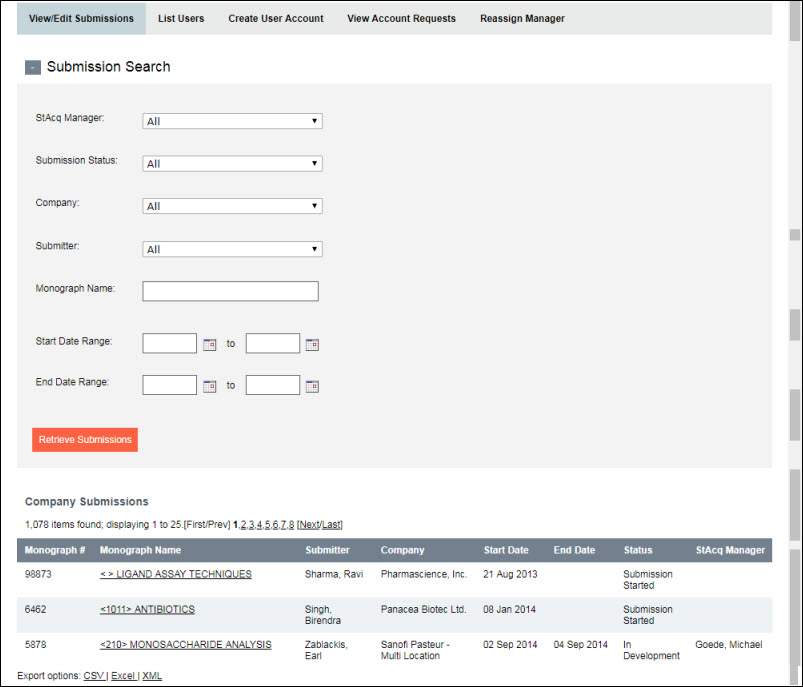Open calendar for Start Date Range ending
This screenshot has height=687, width=803.
(x=312, y=344)
